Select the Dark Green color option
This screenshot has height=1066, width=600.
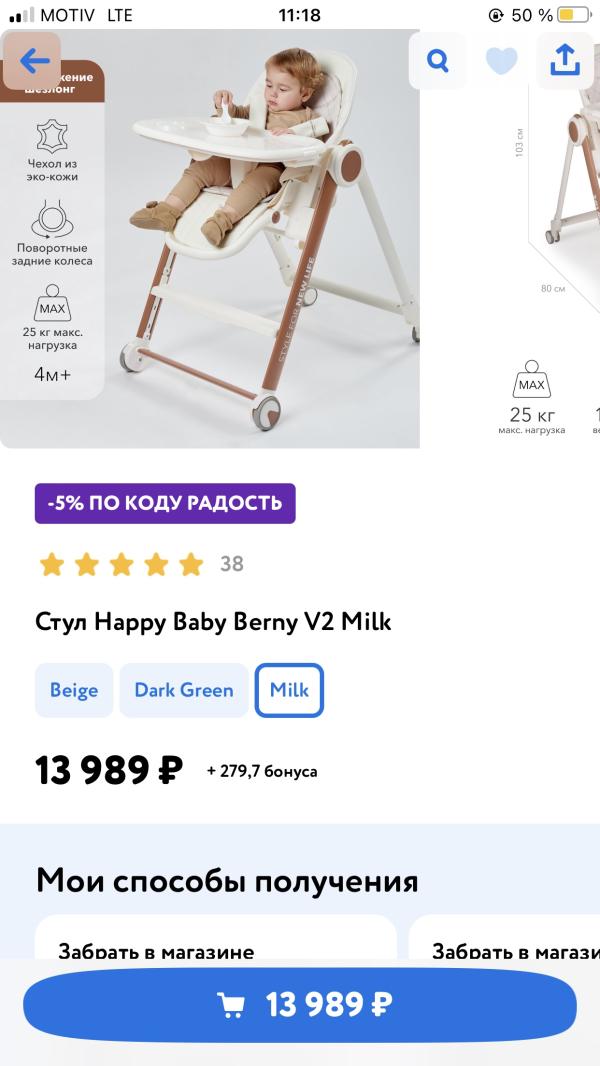coord(184,690)
